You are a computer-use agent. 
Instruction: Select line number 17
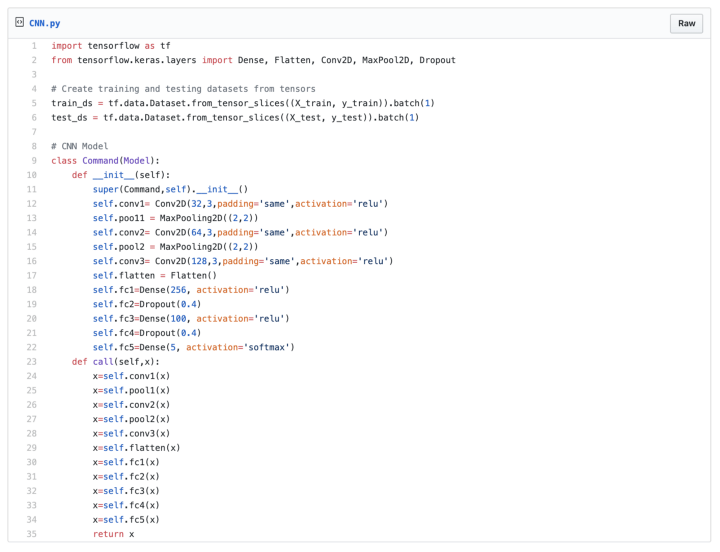point(32,276)
